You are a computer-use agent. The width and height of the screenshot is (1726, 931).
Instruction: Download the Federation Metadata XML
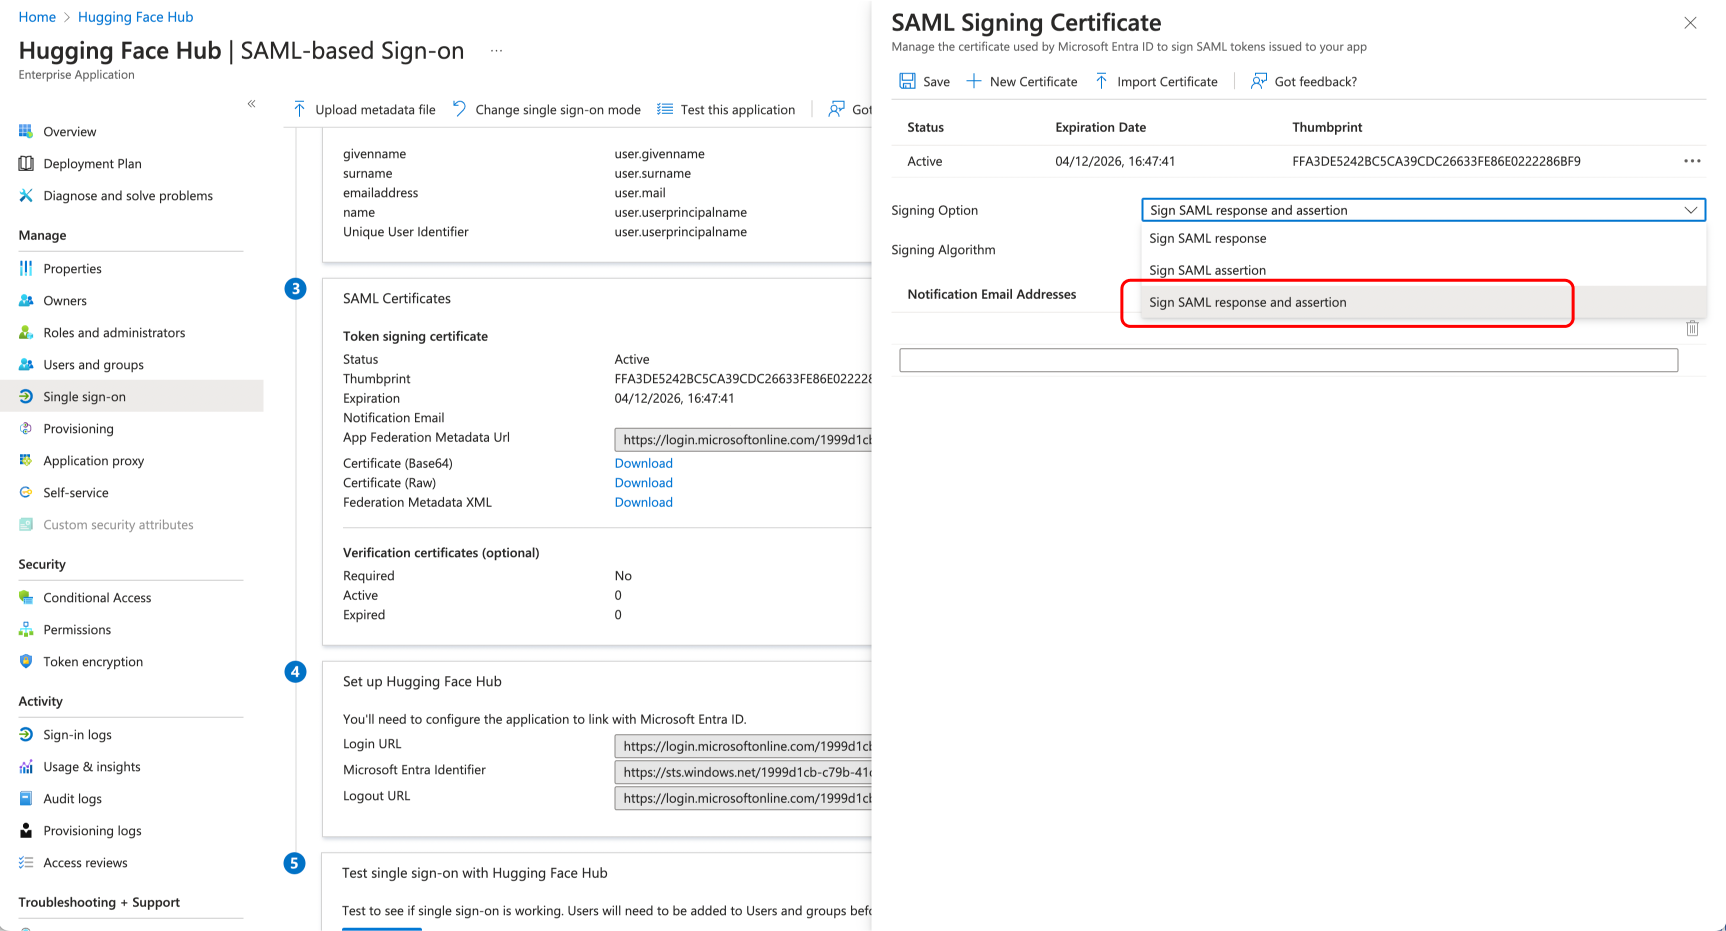pyautogui.click(x=643, y=502)
